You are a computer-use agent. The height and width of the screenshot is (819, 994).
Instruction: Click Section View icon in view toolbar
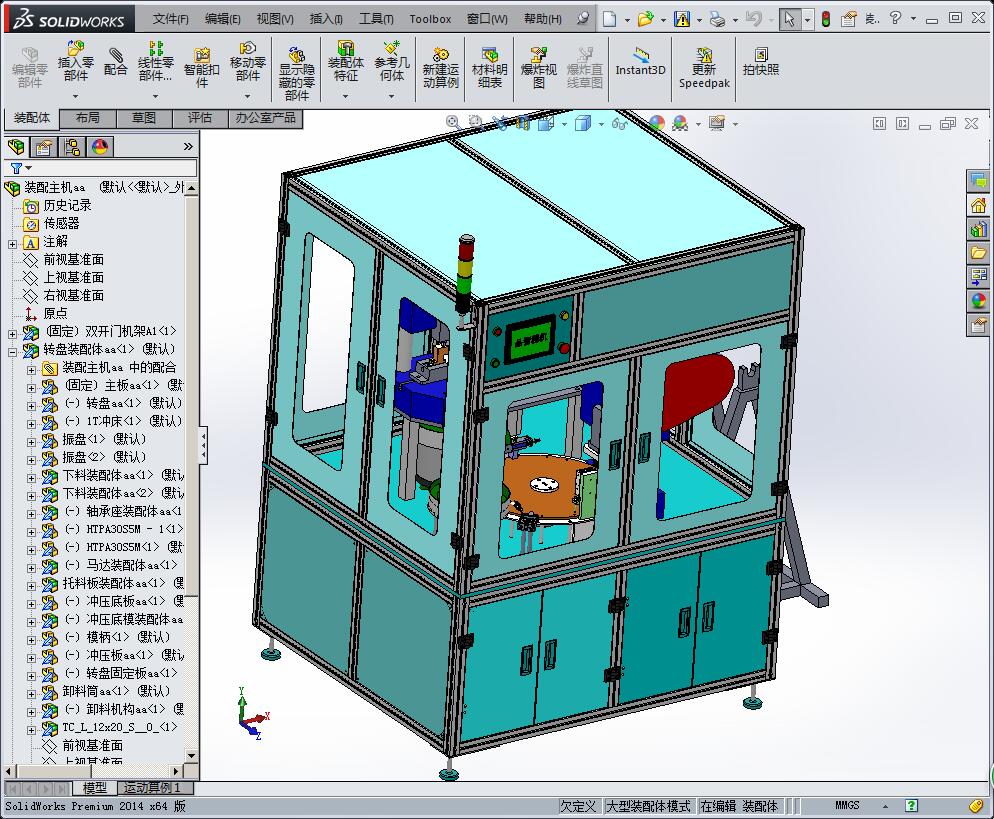pyautogui.click(x=522, y=122)
